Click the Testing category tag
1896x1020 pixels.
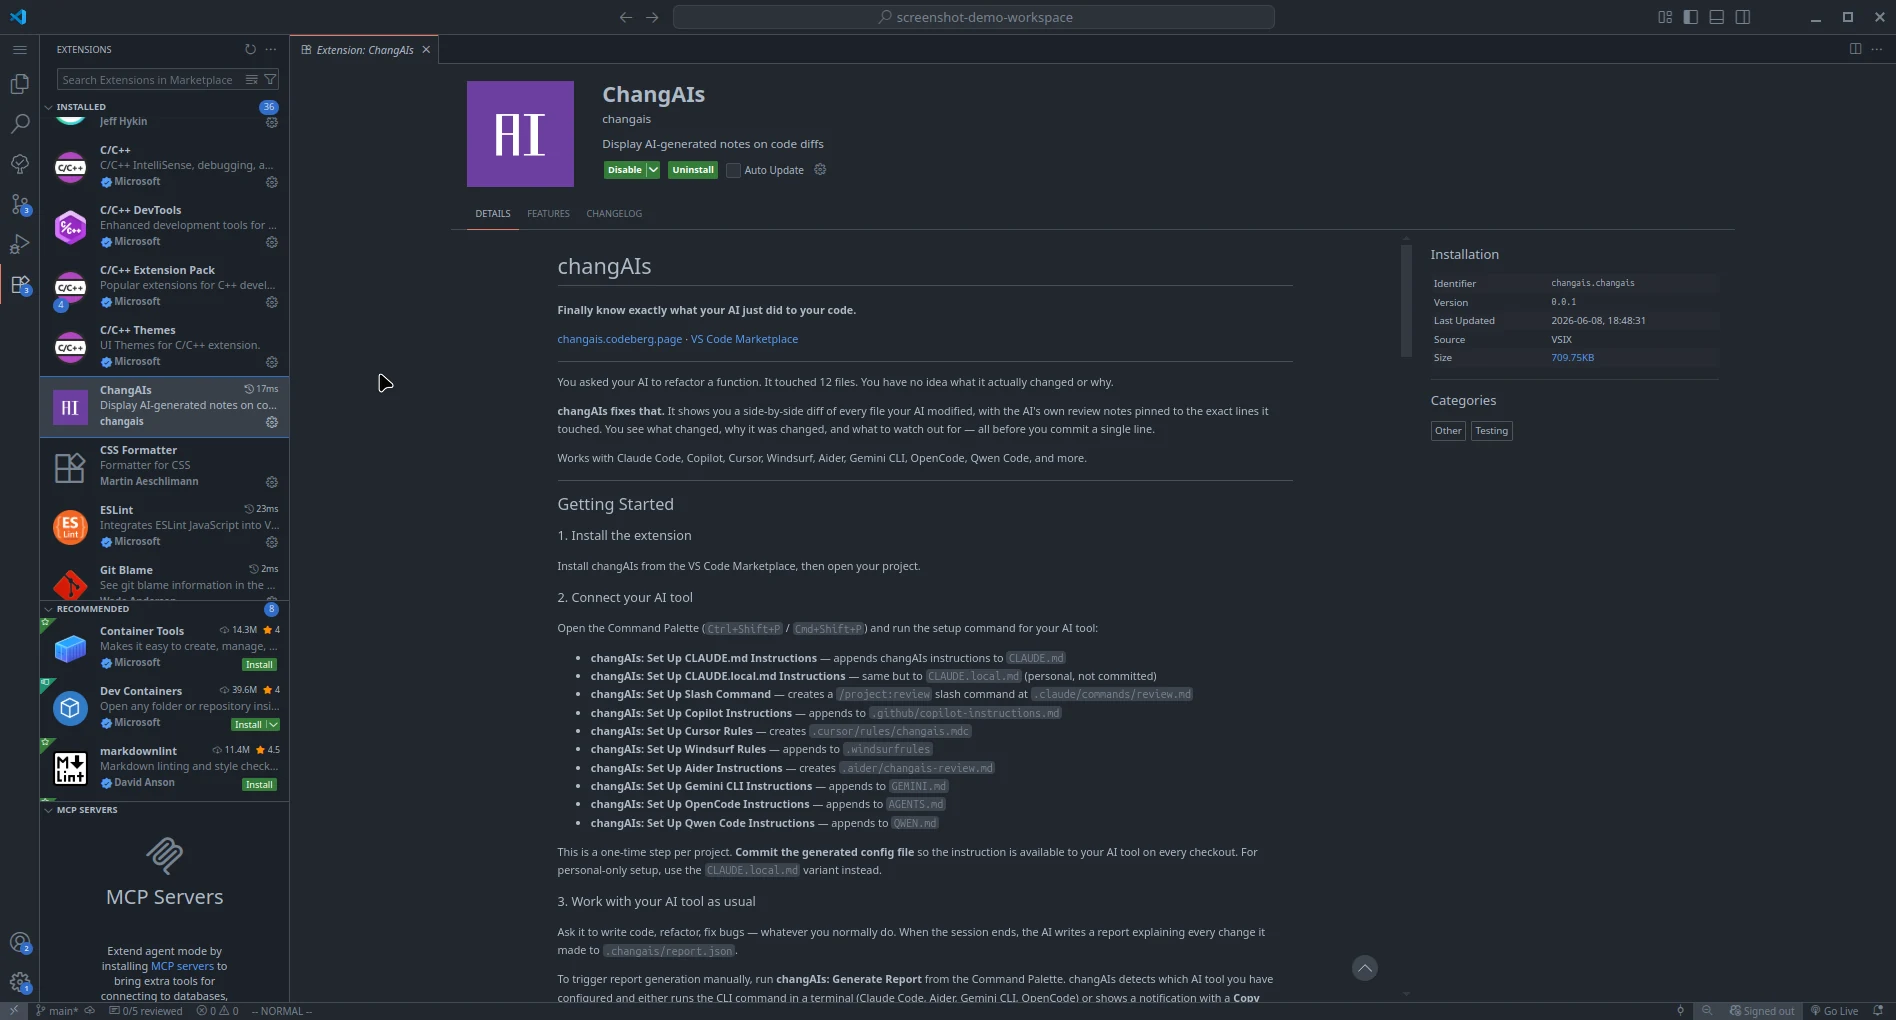[x=1491, y=431]
